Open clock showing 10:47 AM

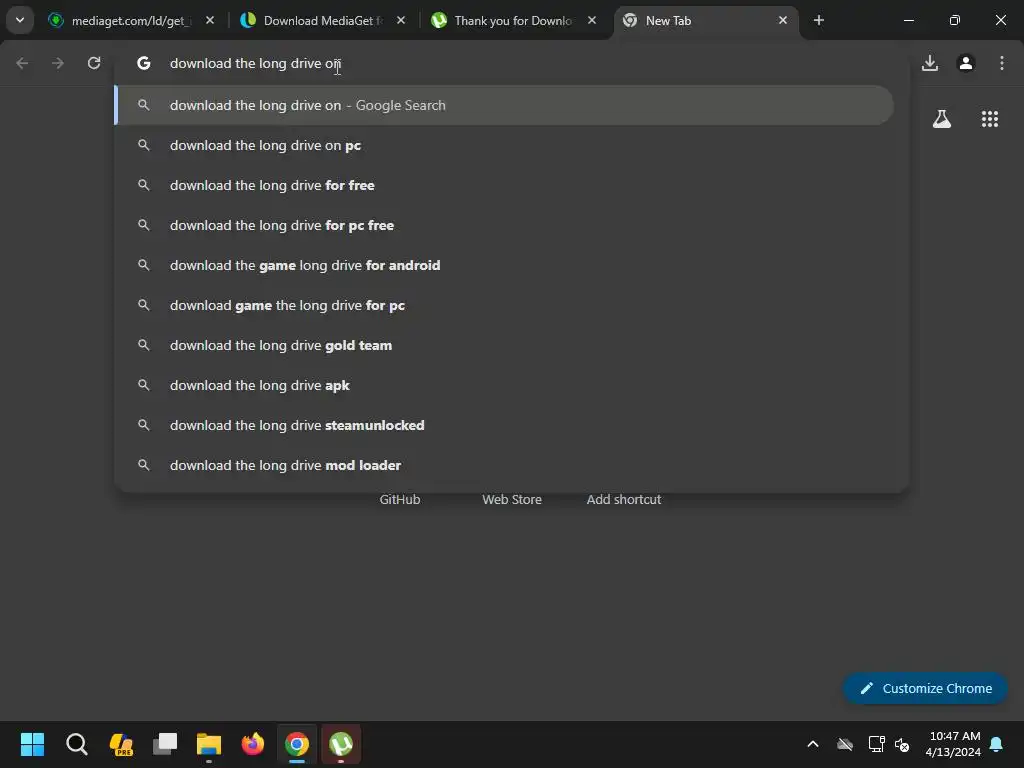[x=953, y=744]
